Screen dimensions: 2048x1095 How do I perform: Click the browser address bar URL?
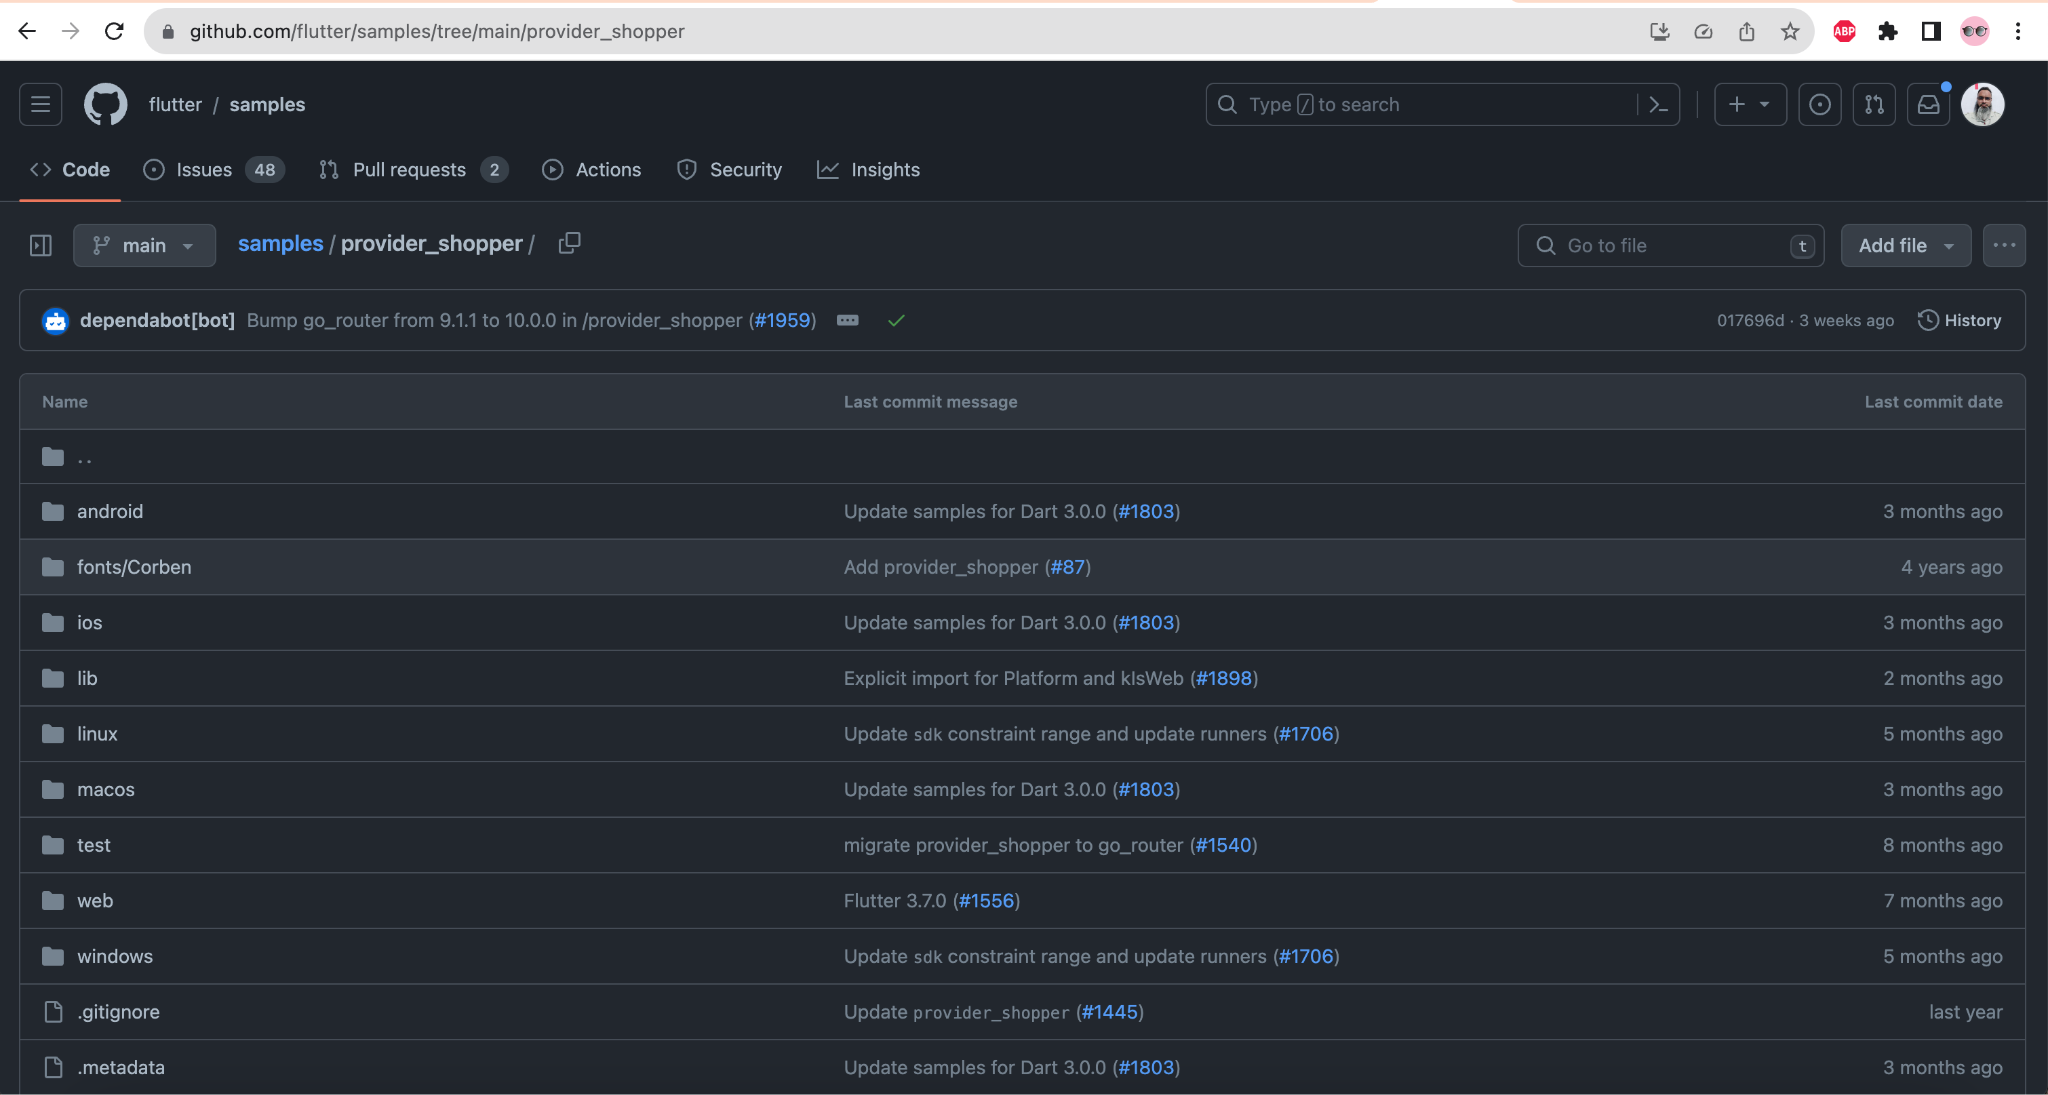tap(437, 31)
